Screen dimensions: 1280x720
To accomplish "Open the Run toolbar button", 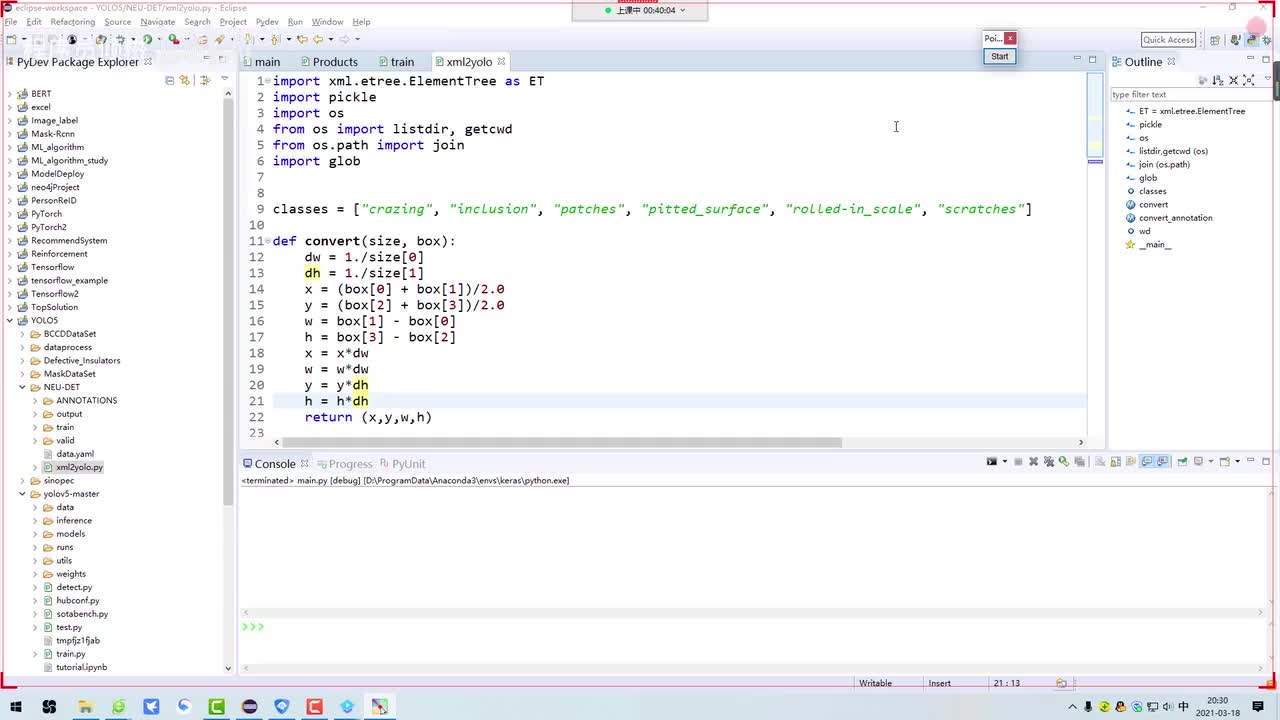I will 147,40.
